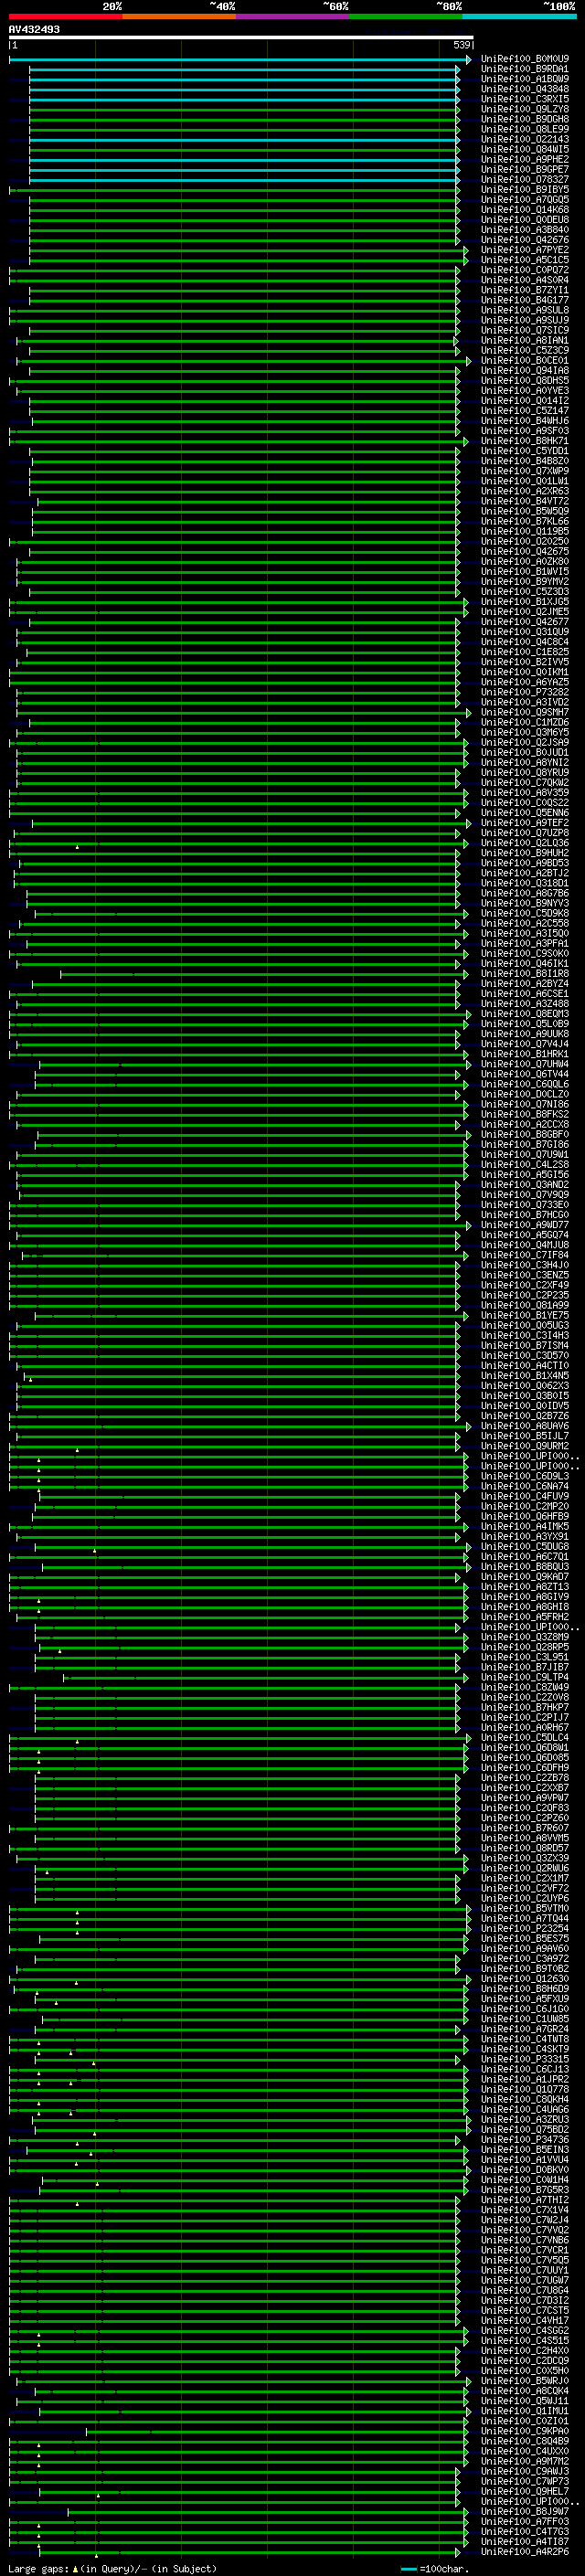Image resolution: width=585 pixels, height=2576 pixels.
Task: Click the red ~20% identity legend segment
Action: click(66, 16)
